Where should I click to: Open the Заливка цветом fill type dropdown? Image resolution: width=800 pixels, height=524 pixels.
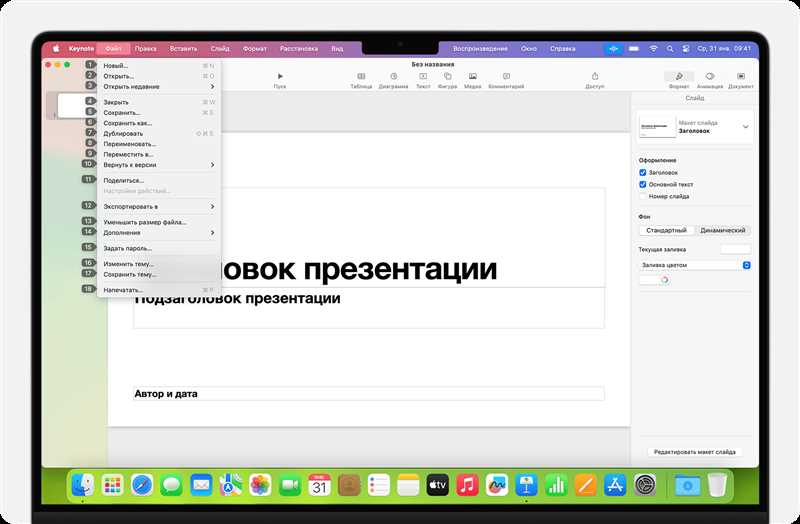click(694, 265)
